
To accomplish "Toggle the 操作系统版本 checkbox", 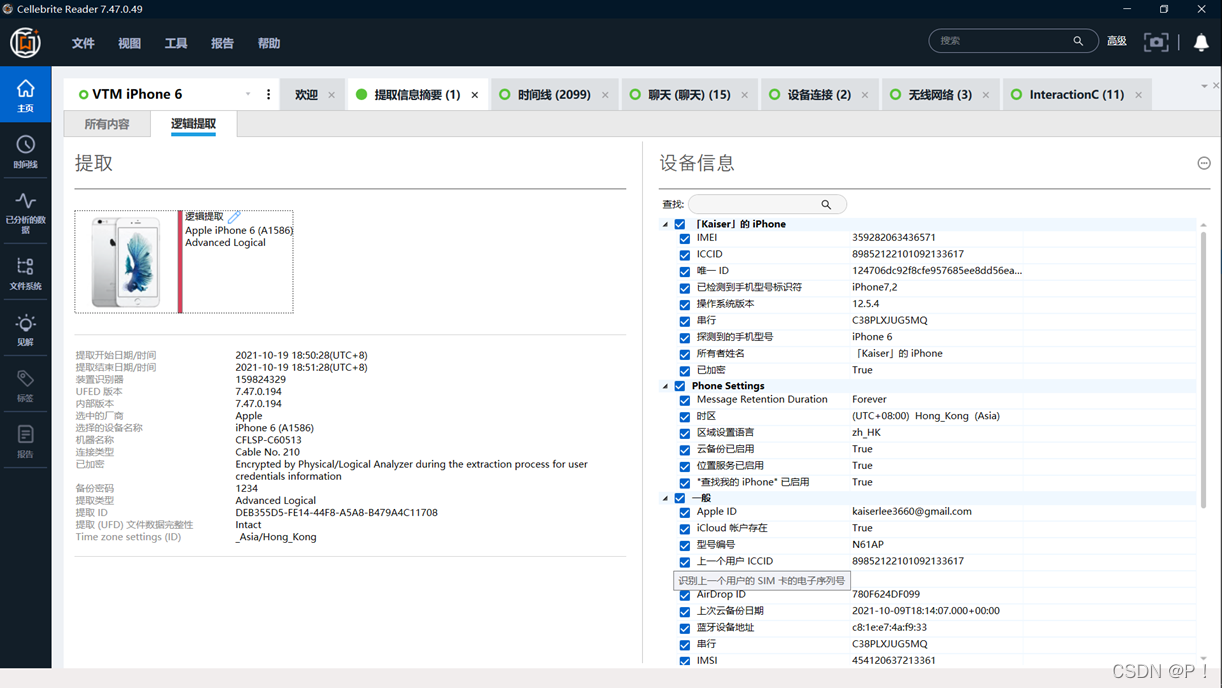I will point(685,305).
